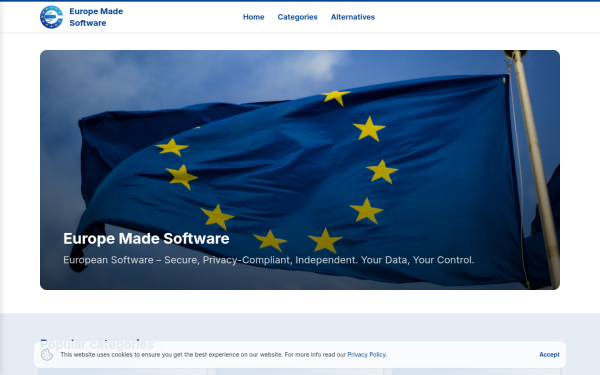
Task: Open the Europe Made Software site title link
Action: pyautogui.click(x=96, y=17)
